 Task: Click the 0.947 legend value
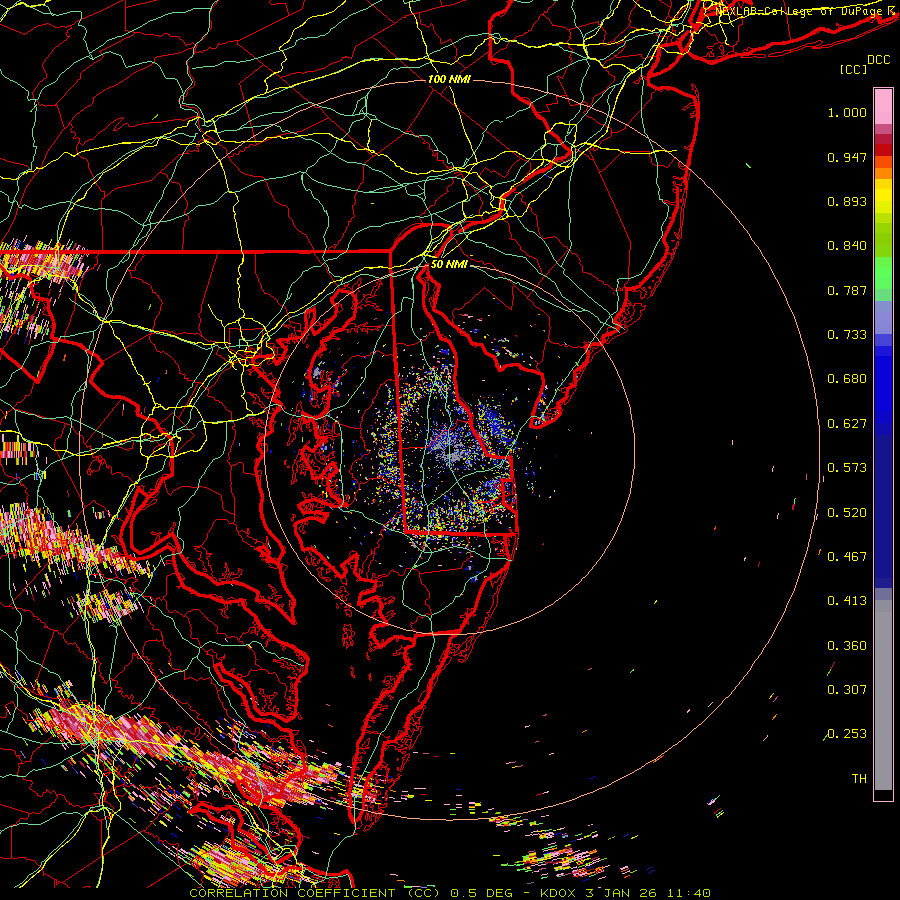[847, 157]
